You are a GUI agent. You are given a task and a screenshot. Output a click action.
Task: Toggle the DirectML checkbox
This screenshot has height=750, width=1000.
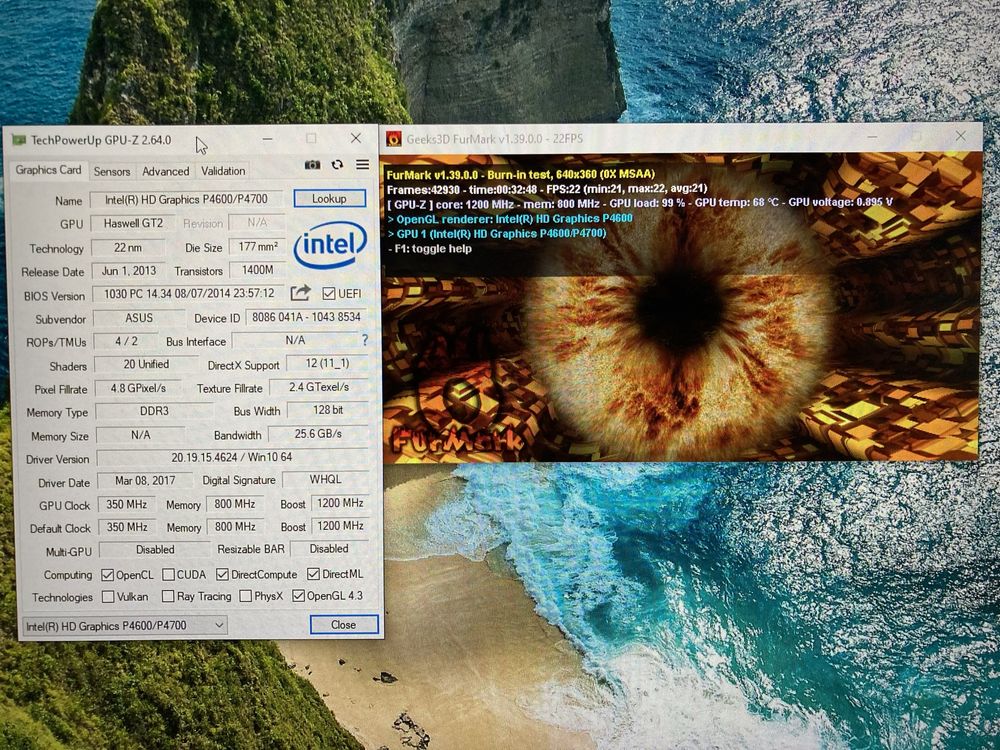(313, 574)
